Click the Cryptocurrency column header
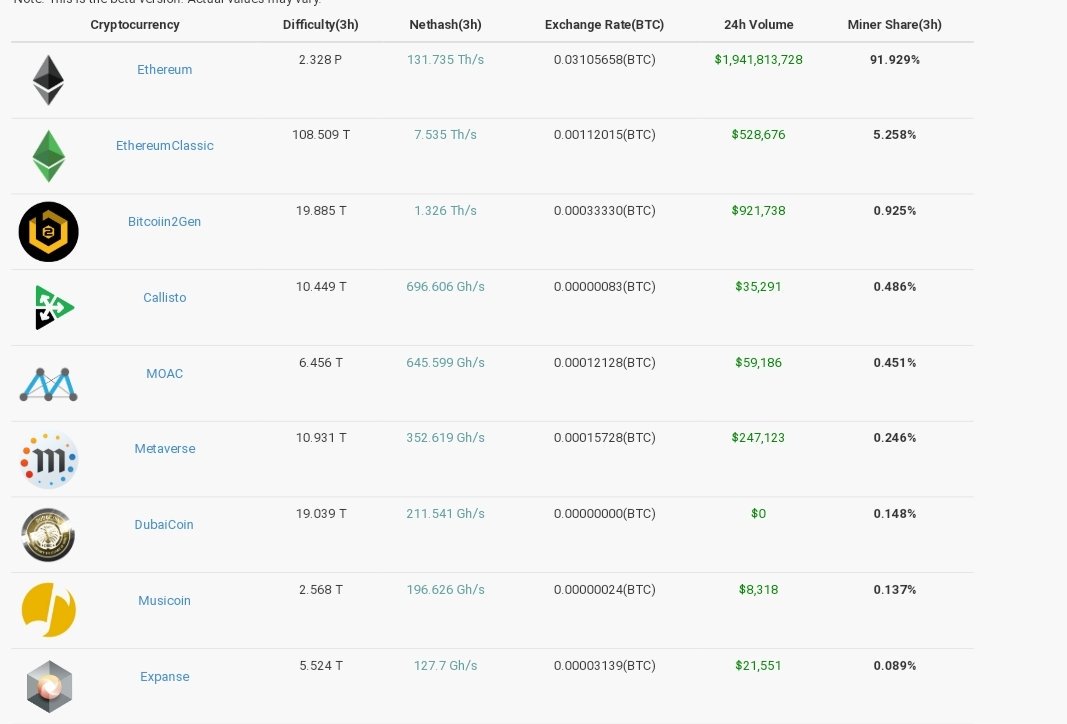 pos(135,24)
